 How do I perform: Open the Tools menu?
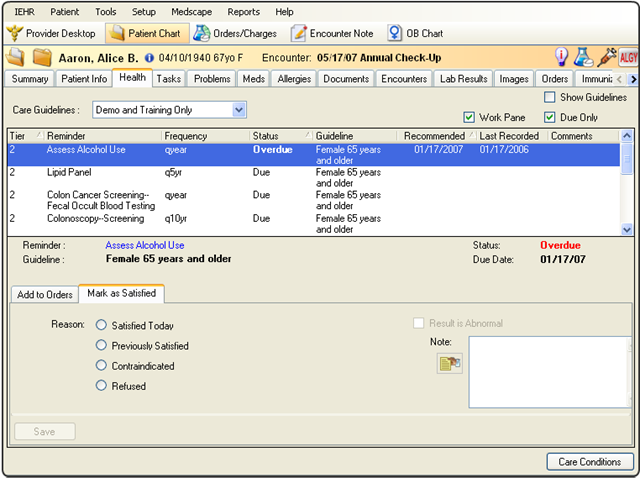[x=105, y=12]
